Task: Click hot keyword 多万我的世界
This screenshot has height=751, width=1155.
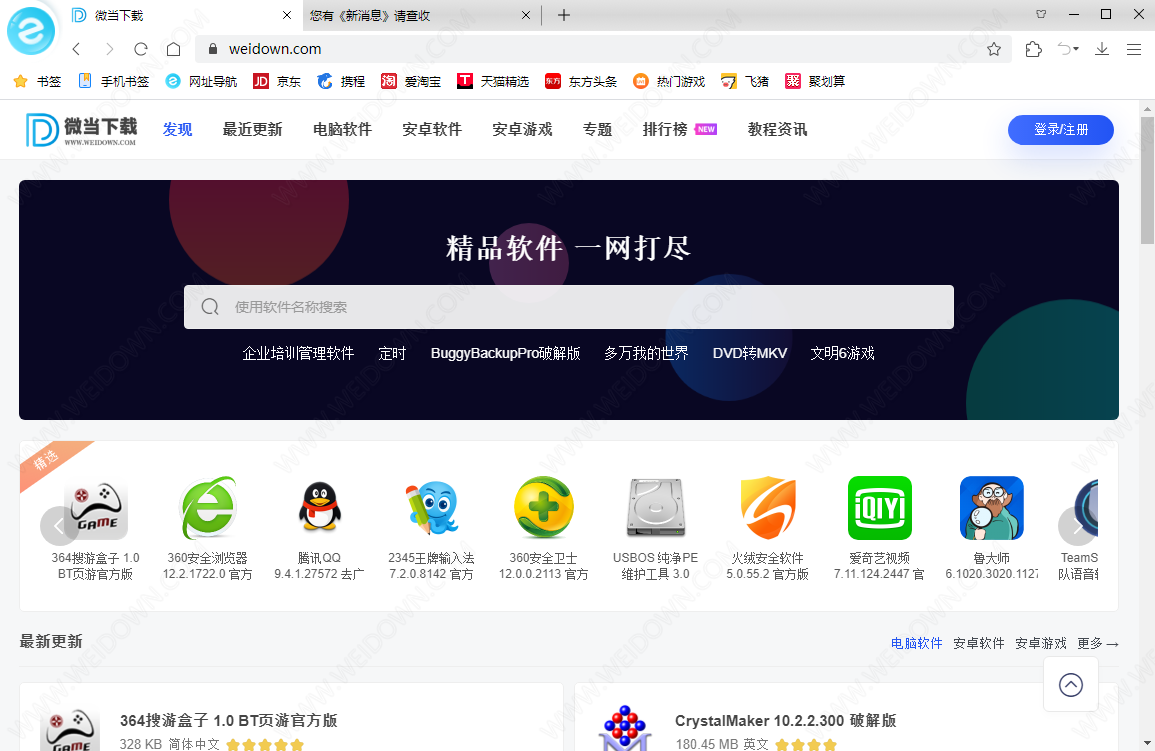Action: tap(646, 353)
